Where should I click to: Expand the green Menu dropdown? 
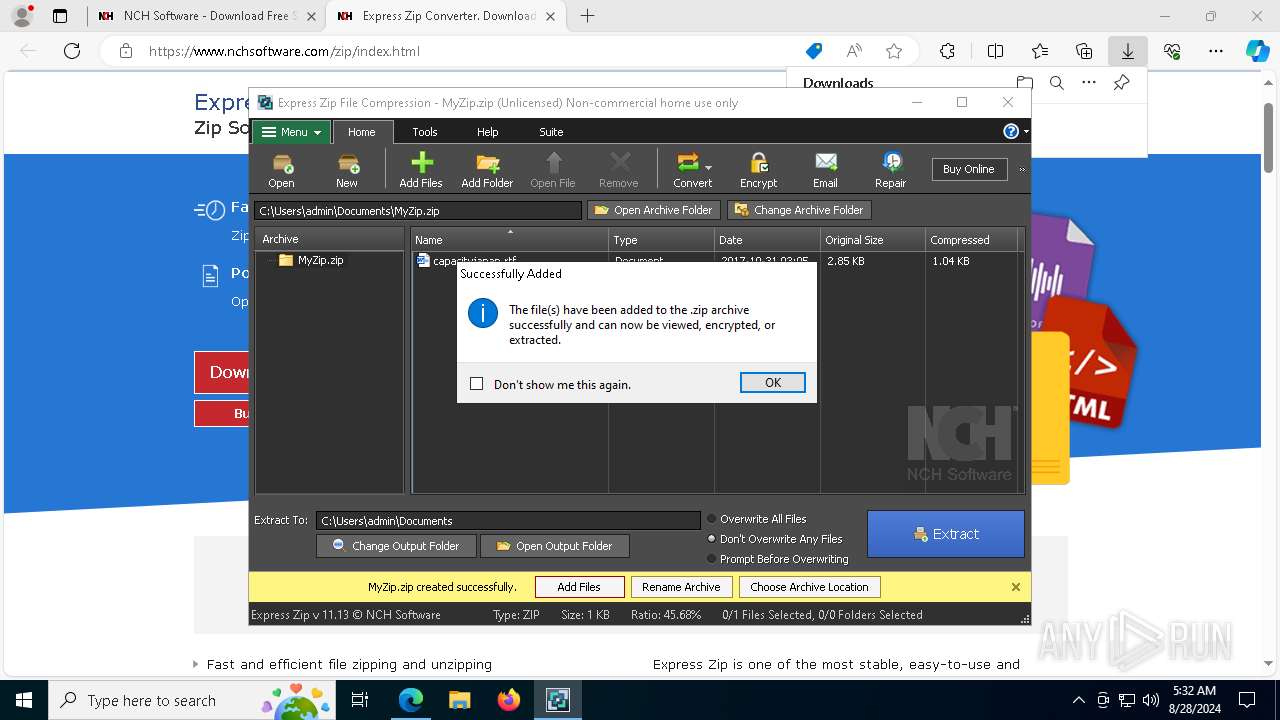click(x=291, y=132)
